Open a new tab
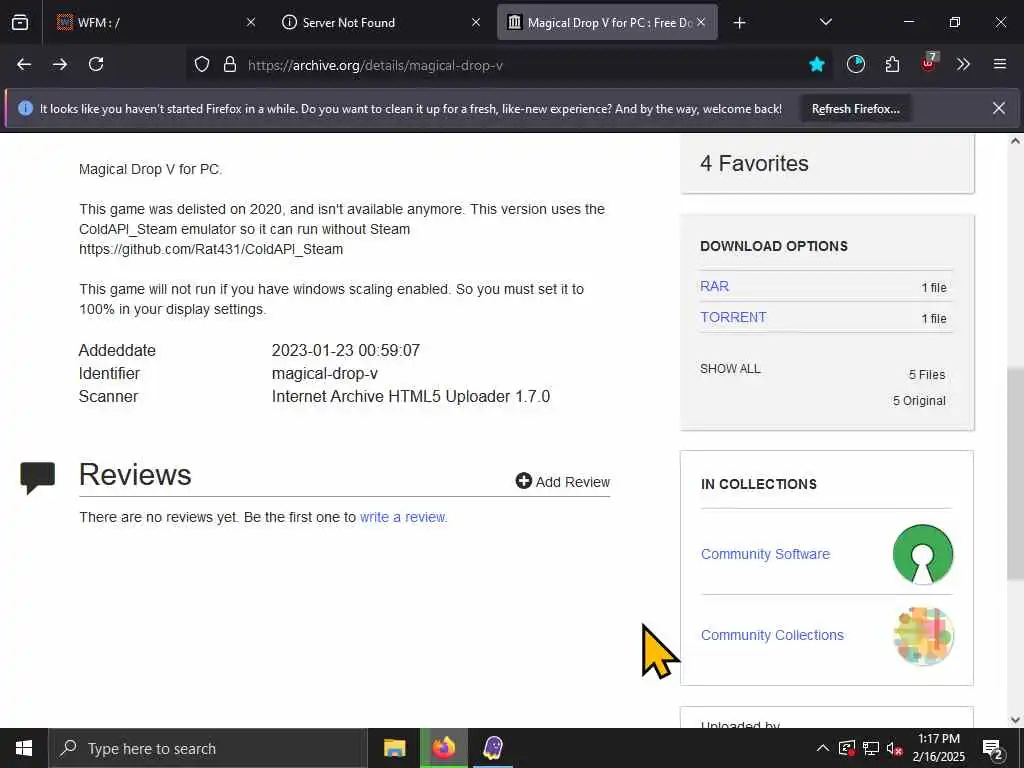The image size is (1024, 768). 739,23
